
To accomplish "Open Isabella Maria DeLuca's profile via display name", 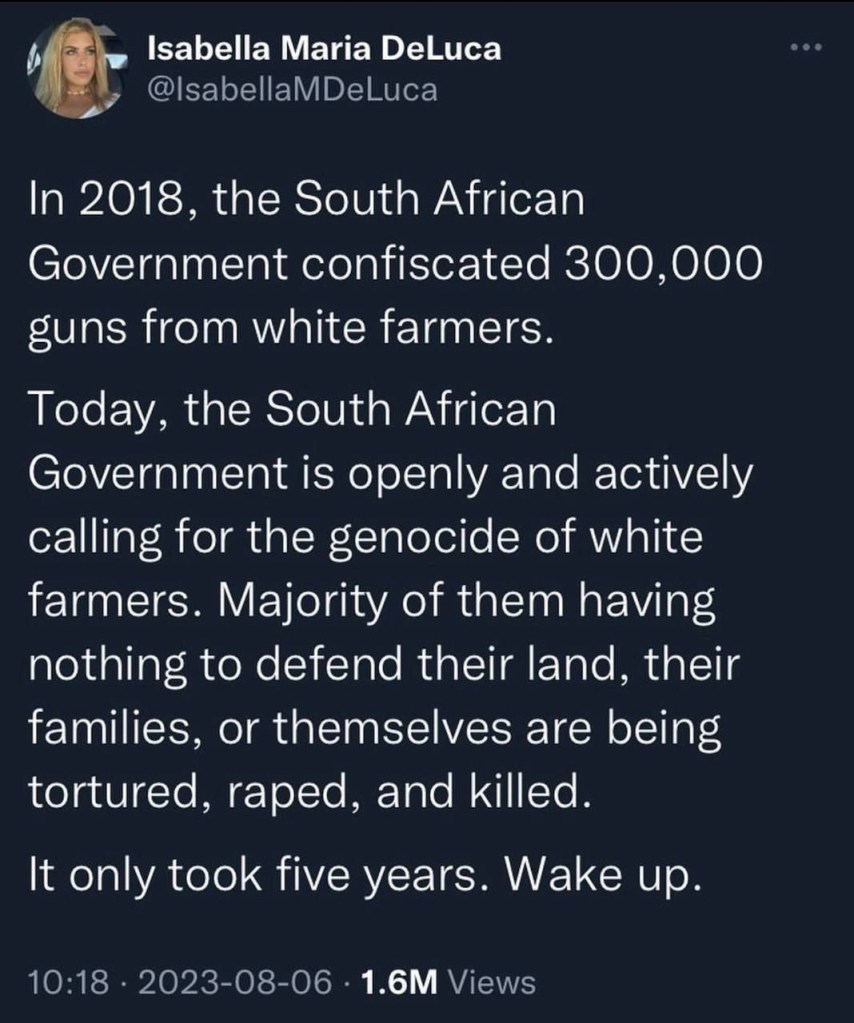I will [x=324, y=48].
